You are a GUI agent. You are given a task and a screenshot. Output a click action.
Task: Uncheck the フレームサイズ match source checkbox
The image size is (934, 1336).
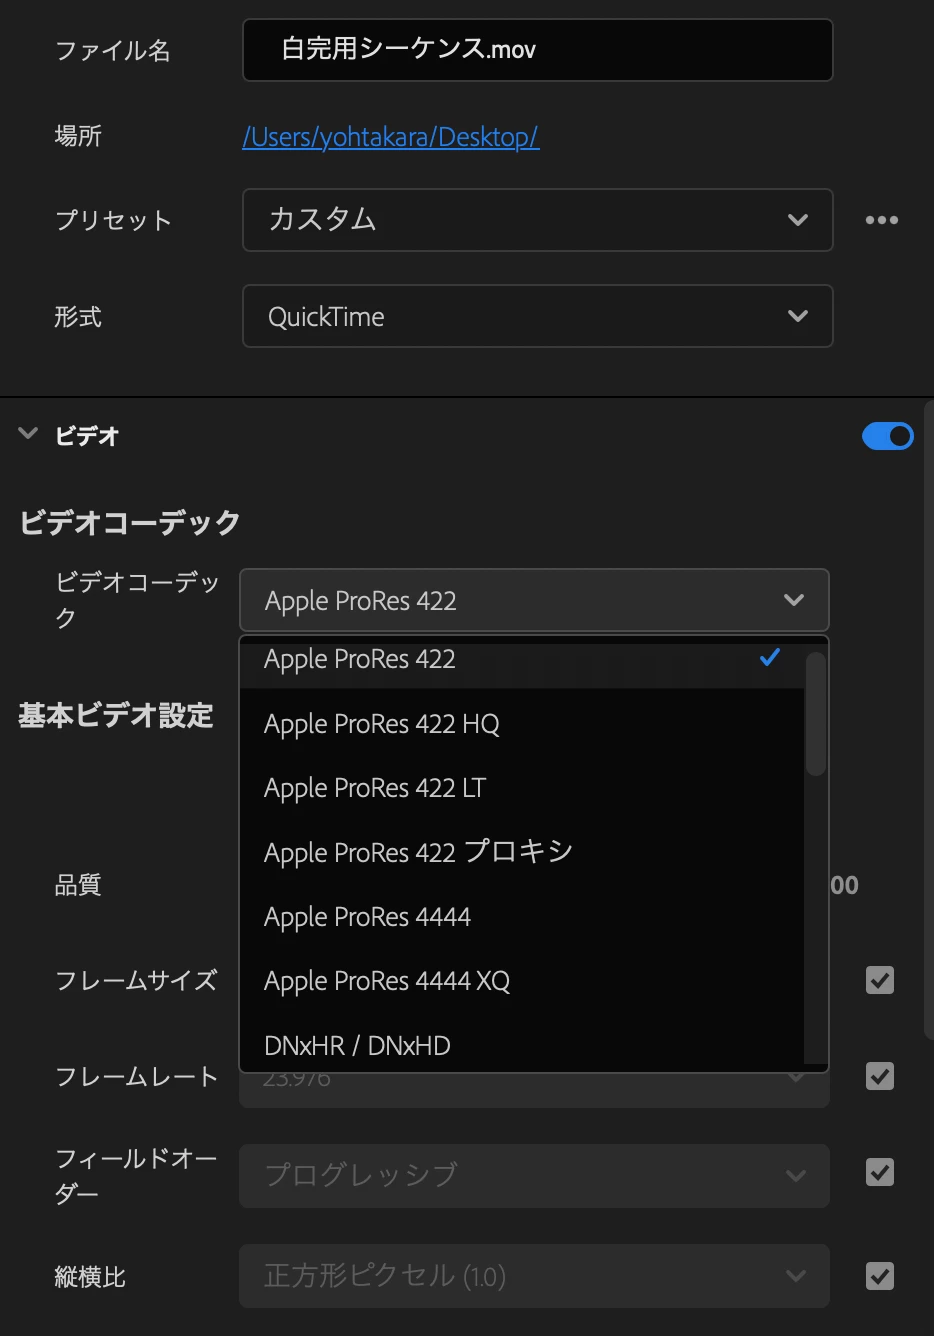(880, 980)
